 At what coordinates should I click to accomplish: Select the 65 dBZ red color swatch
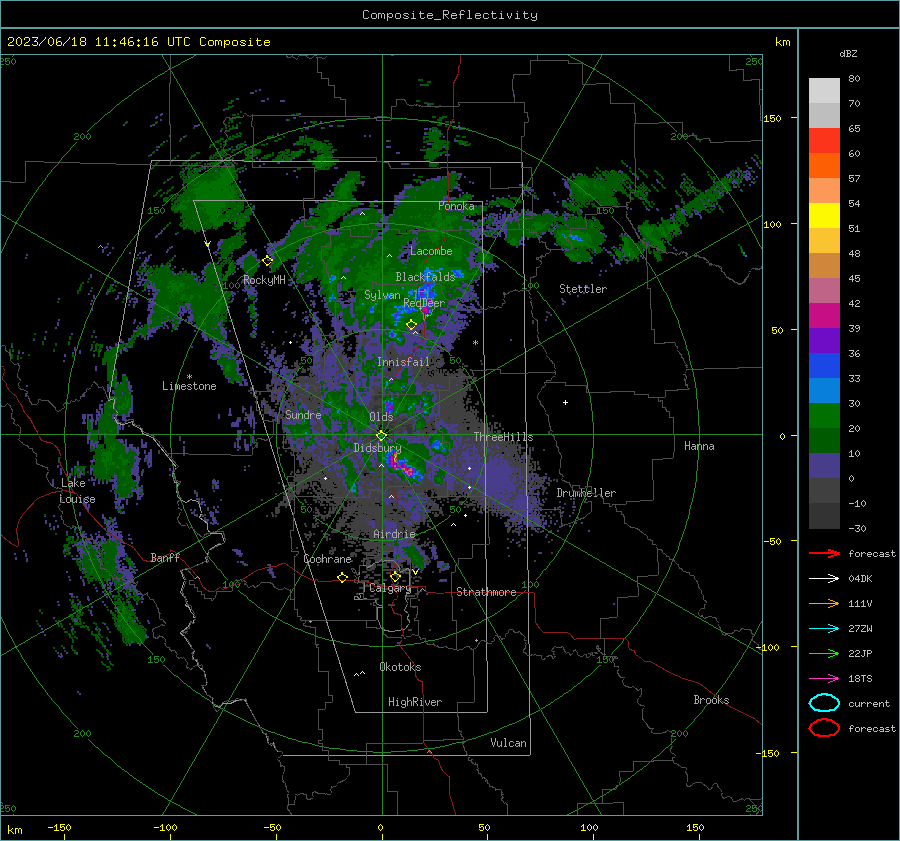coord(824,141)
